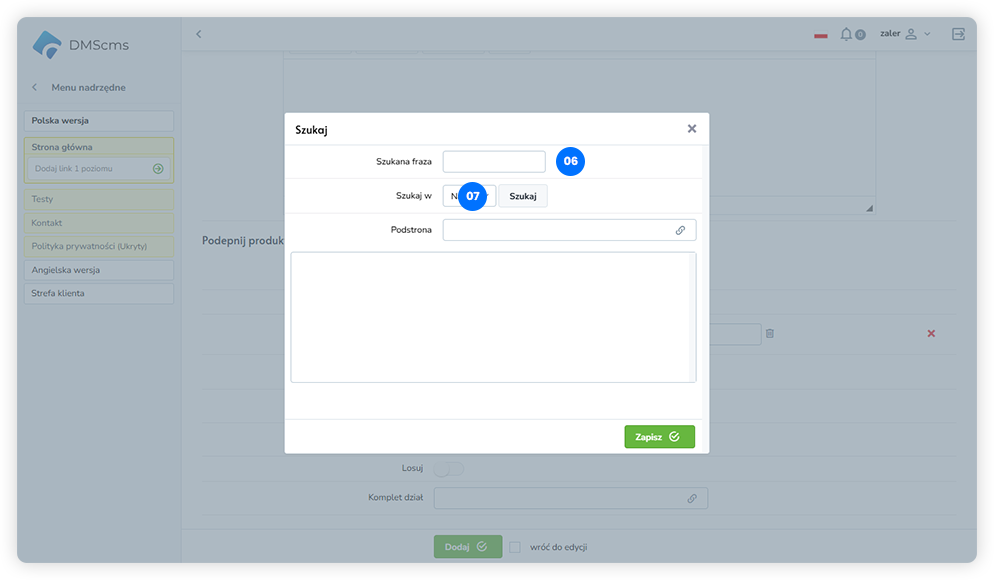Collapse sidebar with the top-bar back arrow
This screenshot has height=580, width=994.
pos(198,34)
